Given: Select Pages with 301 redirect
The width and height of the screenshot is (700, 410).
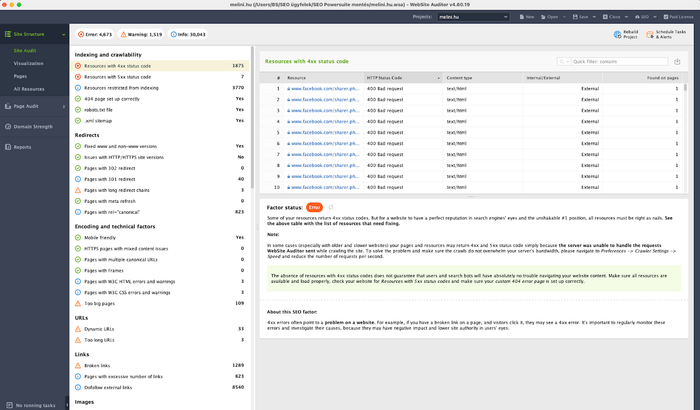Looking at the screenshot, I should point(160,179).
